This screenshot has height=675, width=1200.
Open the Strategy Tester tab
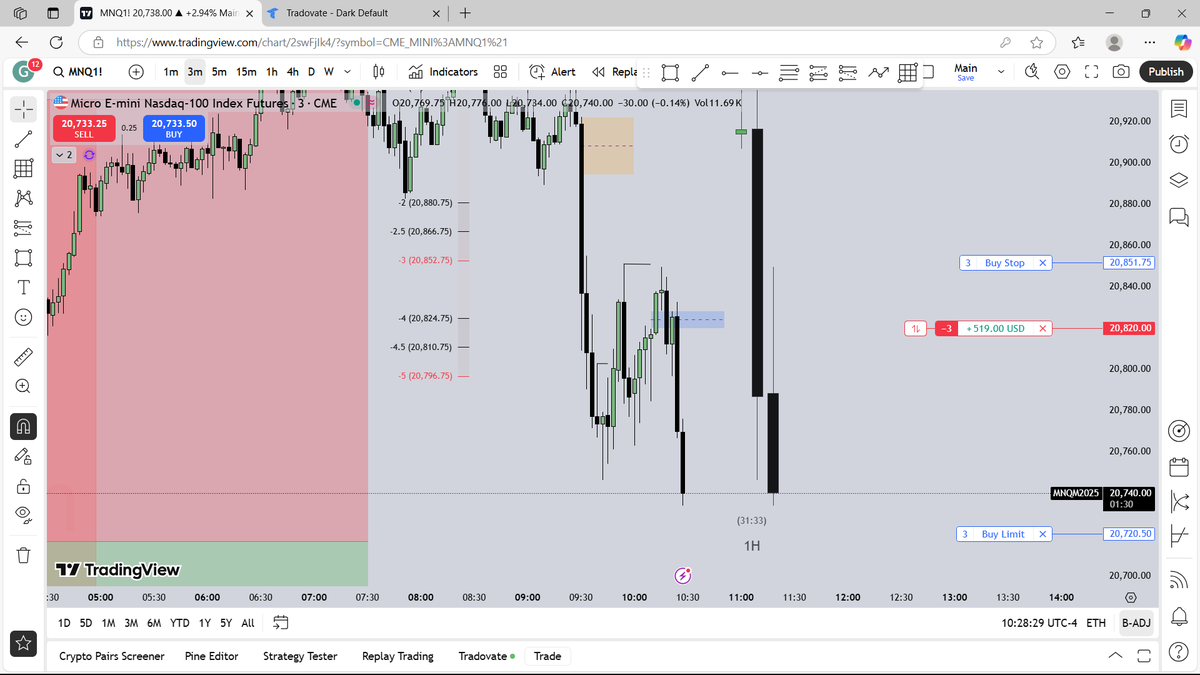[300, 656]
